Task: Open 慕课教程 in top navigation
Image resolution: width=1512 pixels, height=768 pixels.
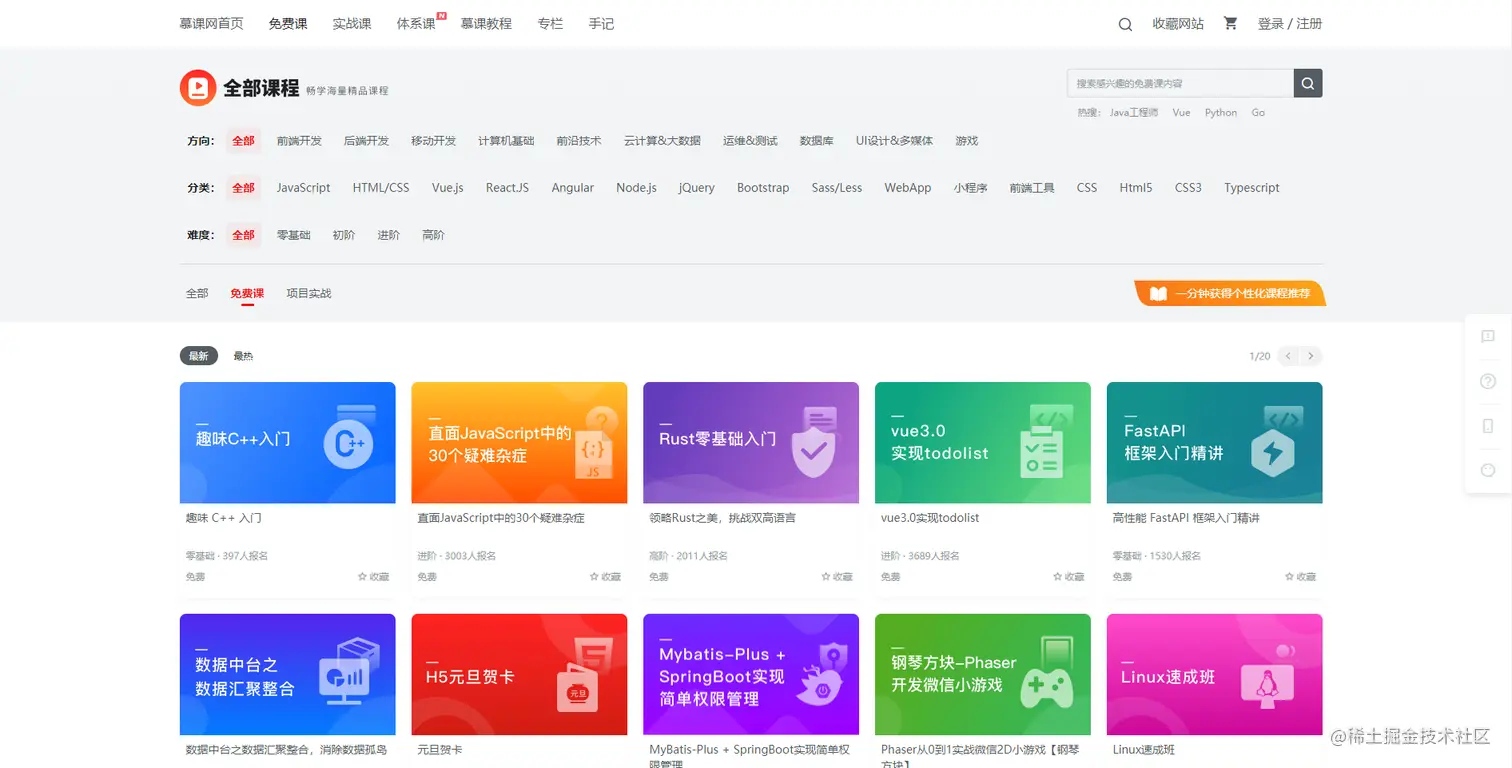Action: tap(486, 23)
